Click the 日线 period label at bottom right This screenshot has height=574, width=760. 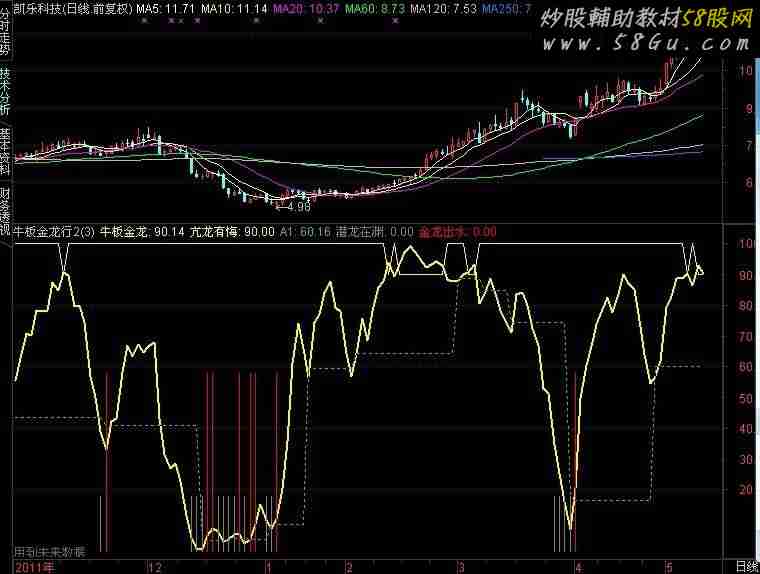point(747,567)
